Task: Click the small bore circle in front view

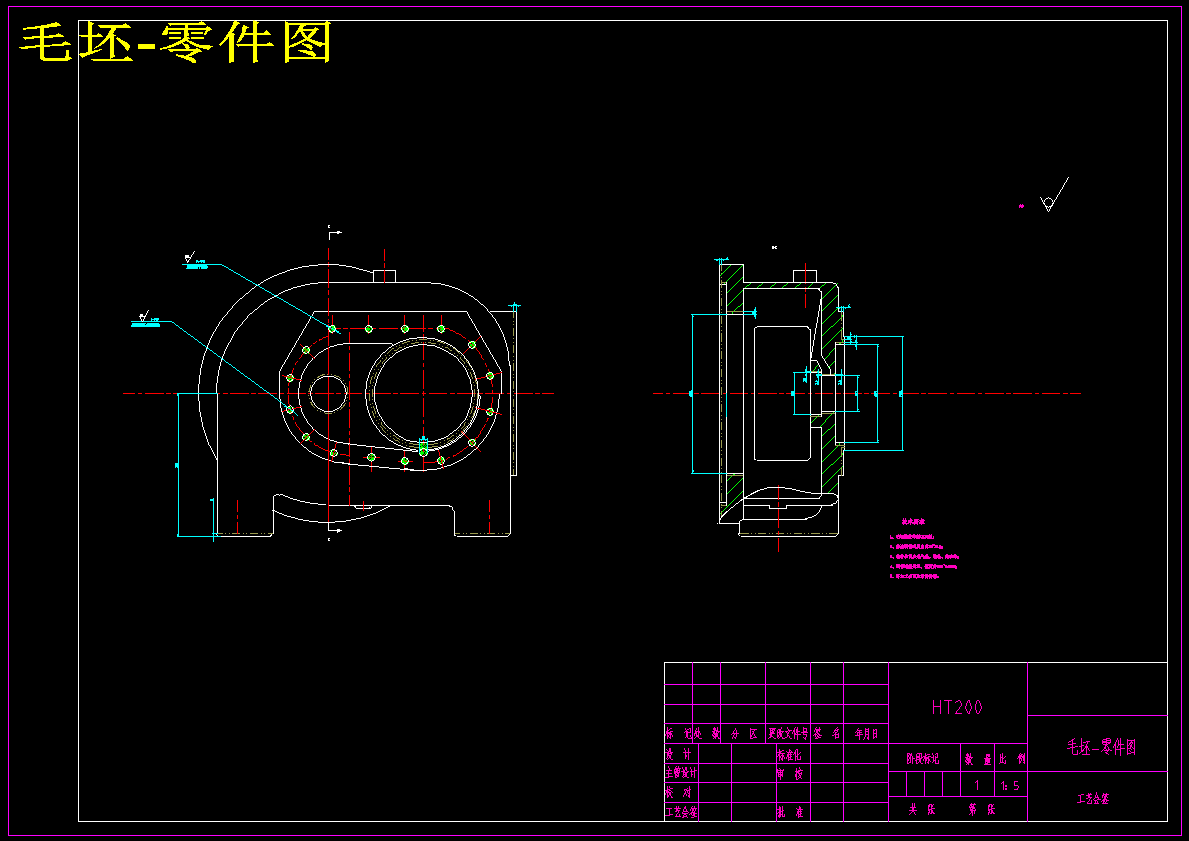Action: tap(328, 394)
